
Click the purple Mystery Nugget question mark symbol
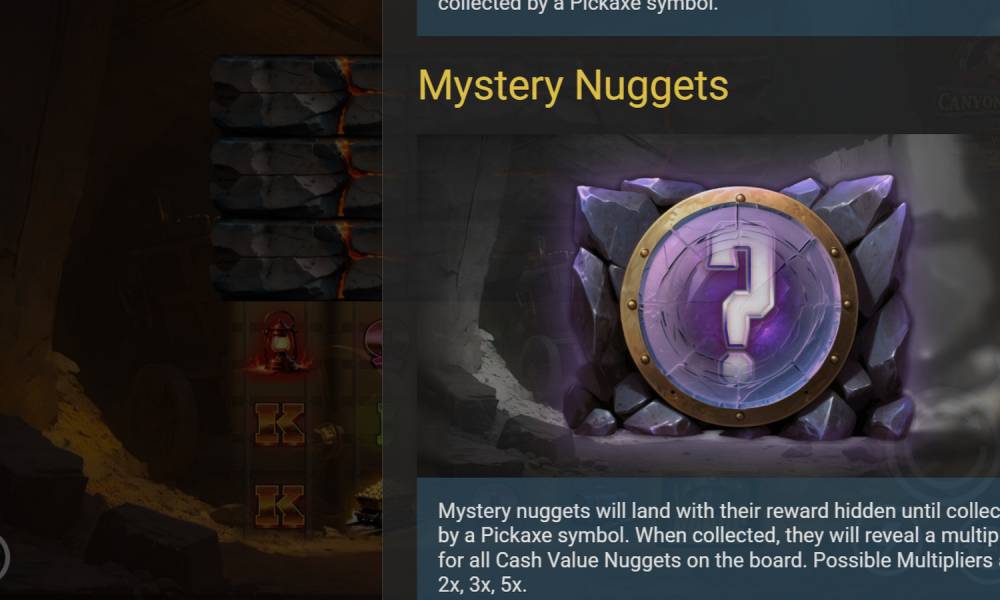coord(739,306)
